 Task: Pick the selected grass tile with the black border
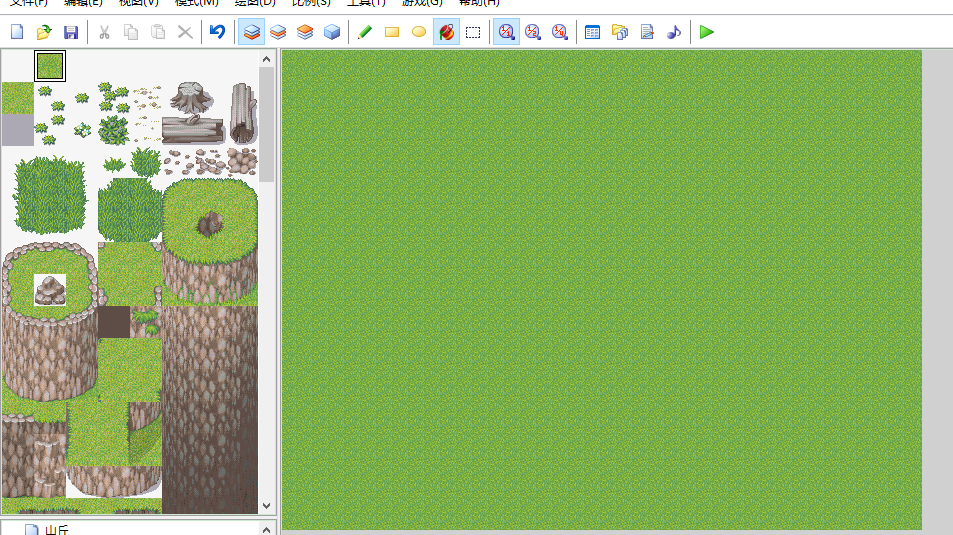point(50,66)
